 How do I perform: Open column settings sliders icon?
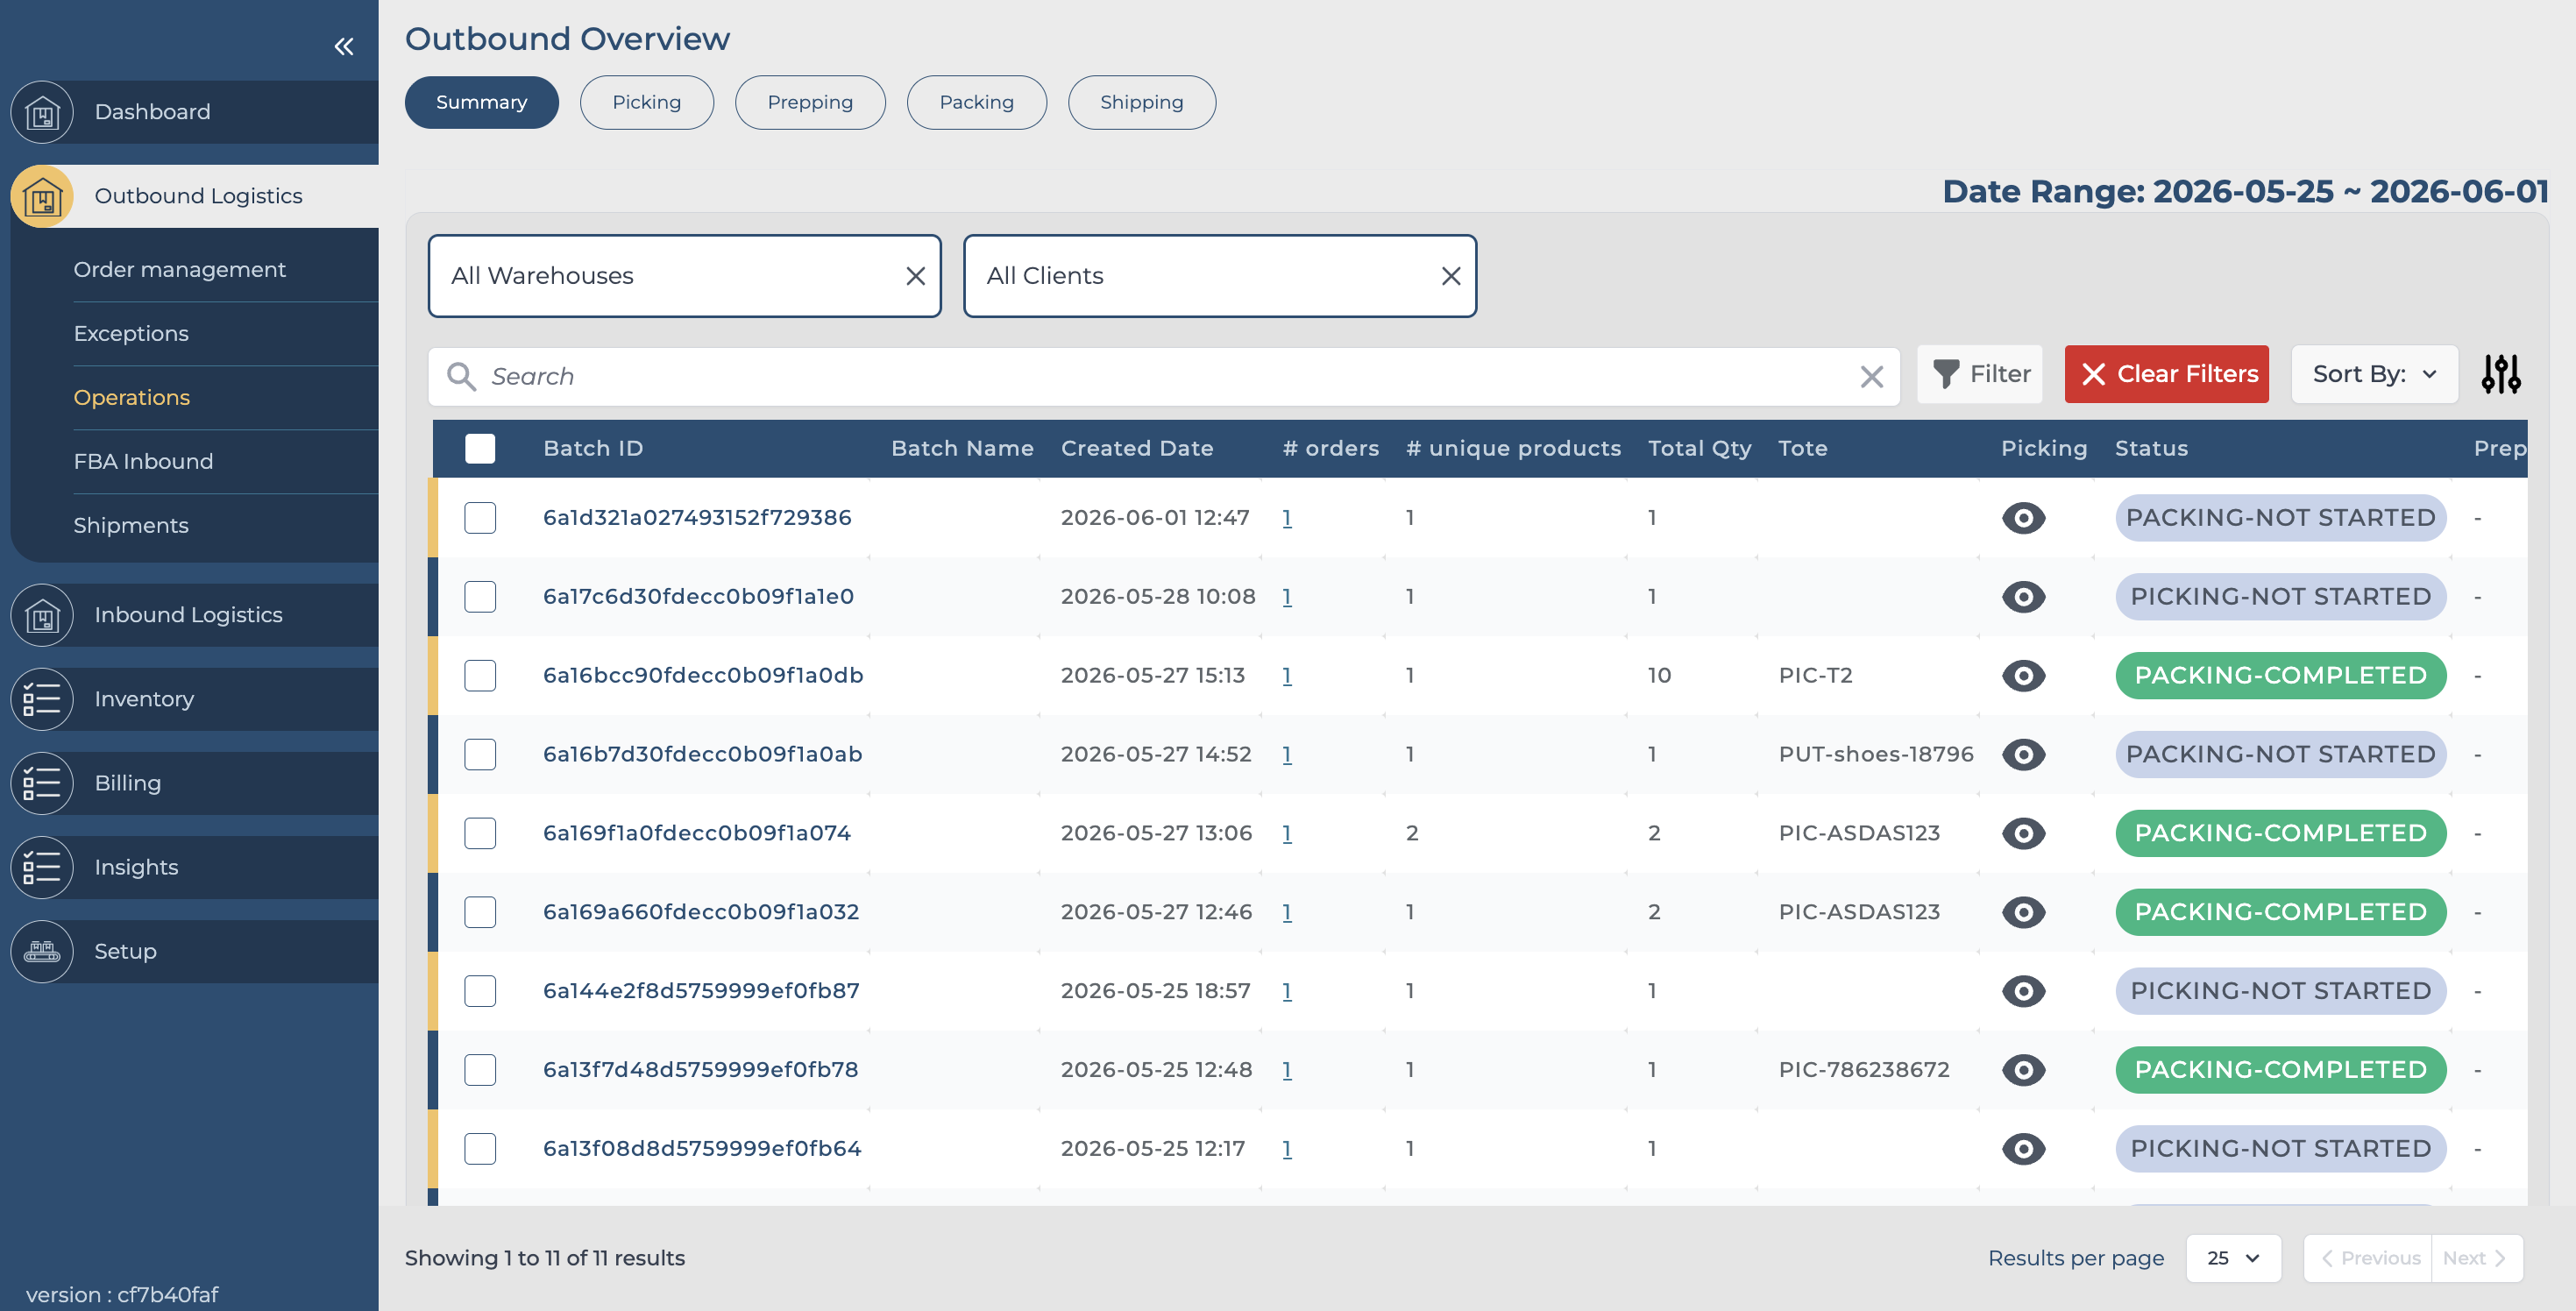[x=2501, y=374]
